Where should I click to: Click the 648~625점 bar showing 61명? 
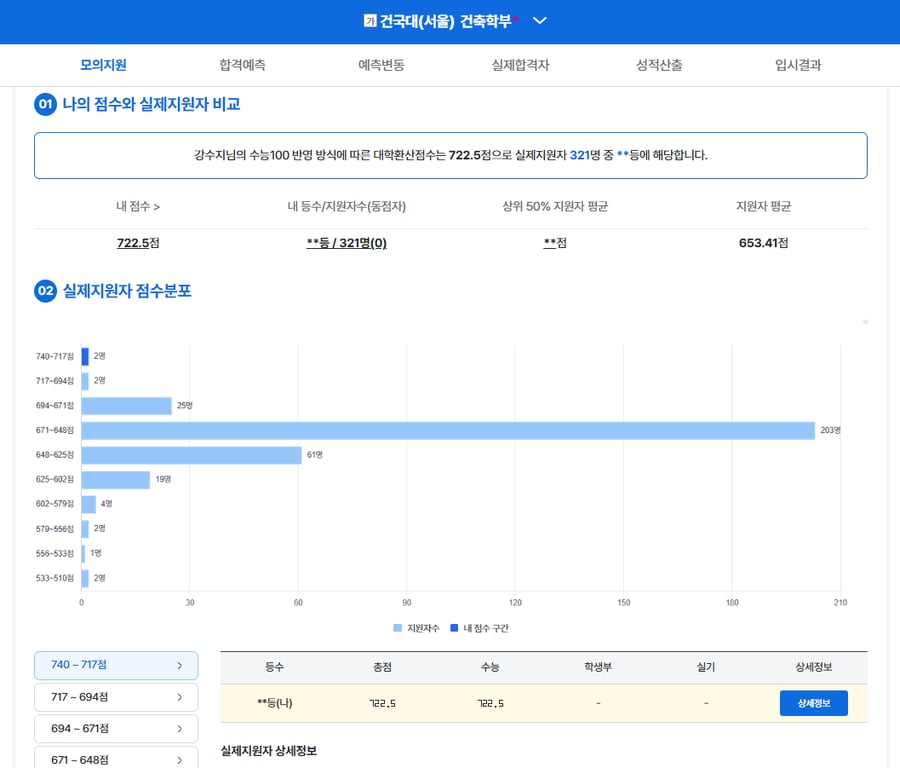tap(191, 455)
